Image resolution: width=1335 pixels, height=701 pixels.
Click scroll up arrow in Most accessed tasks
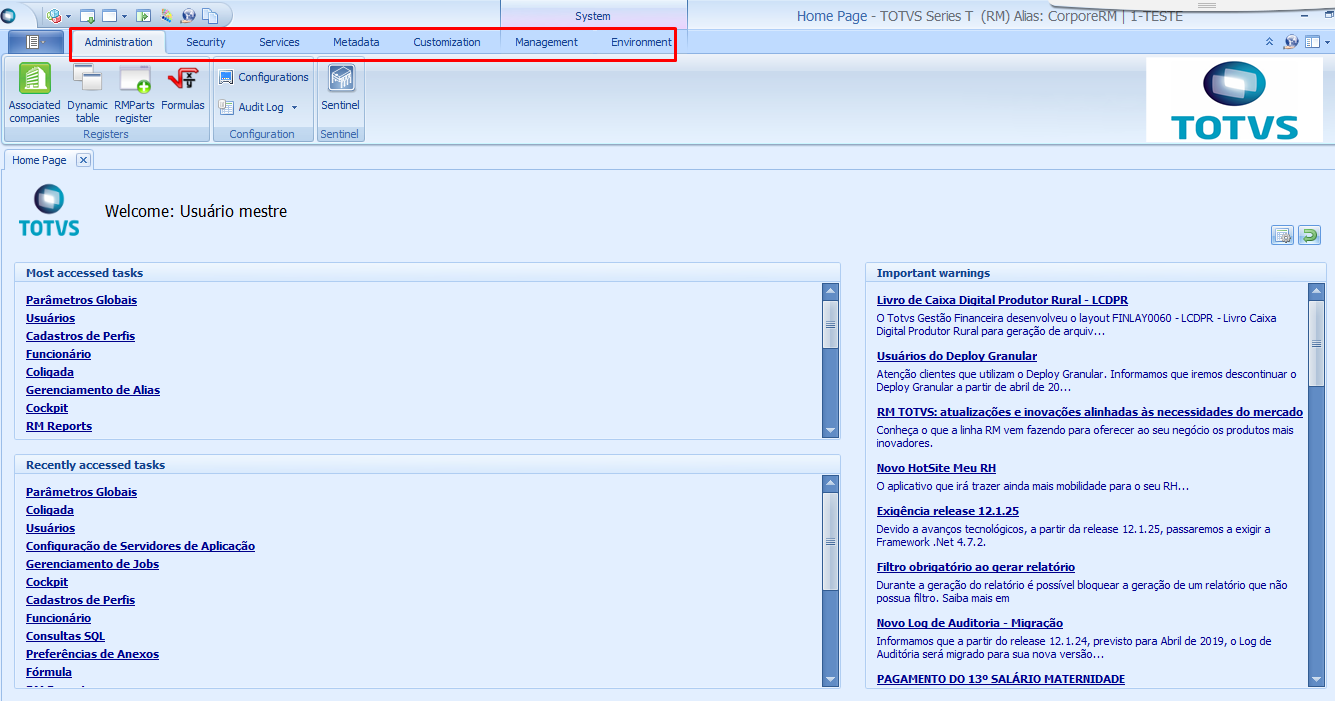[x=830, y=291]
